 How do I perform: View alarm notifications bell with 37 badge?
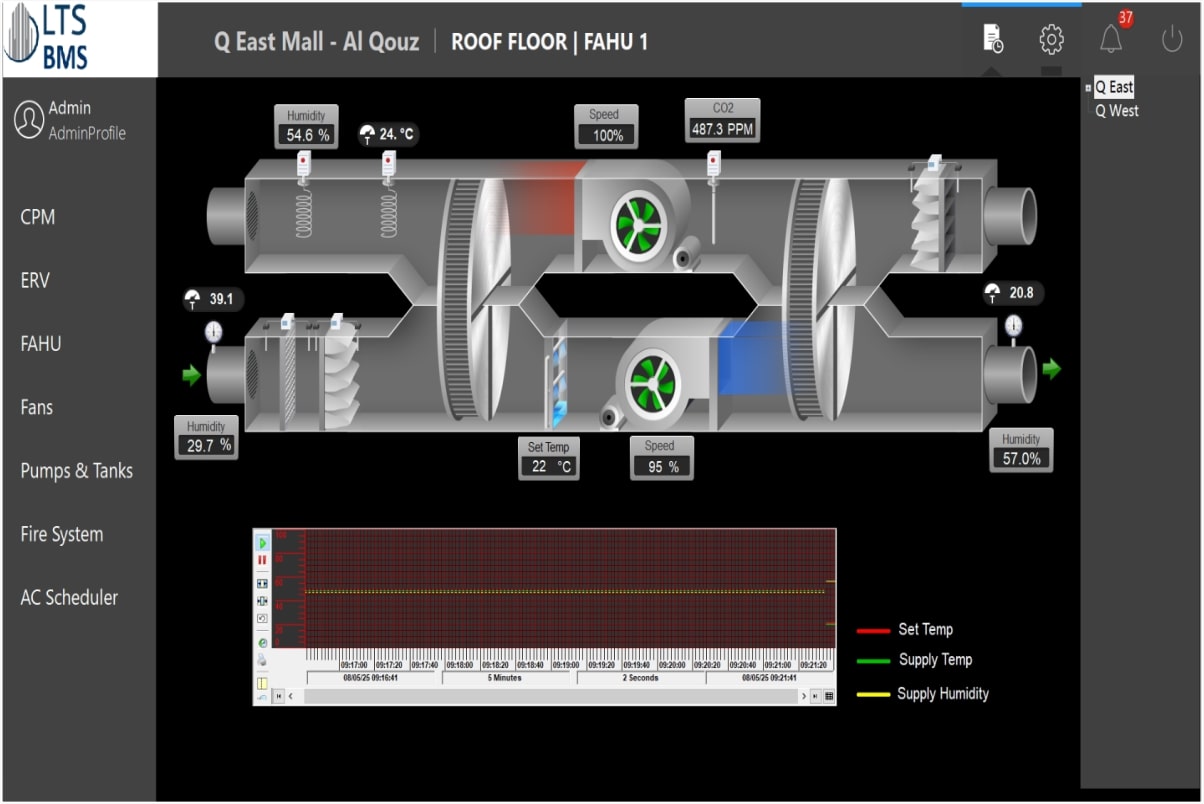pyautogui.click(x=1111, y=39)
